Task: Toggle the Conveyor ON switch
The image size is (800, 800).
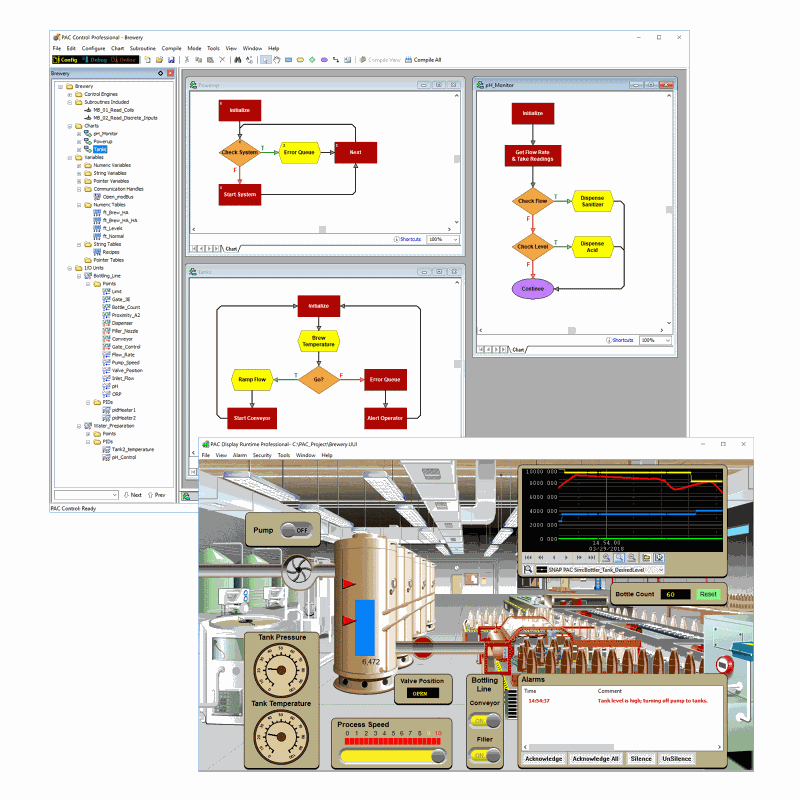Action: pos(485,722)
